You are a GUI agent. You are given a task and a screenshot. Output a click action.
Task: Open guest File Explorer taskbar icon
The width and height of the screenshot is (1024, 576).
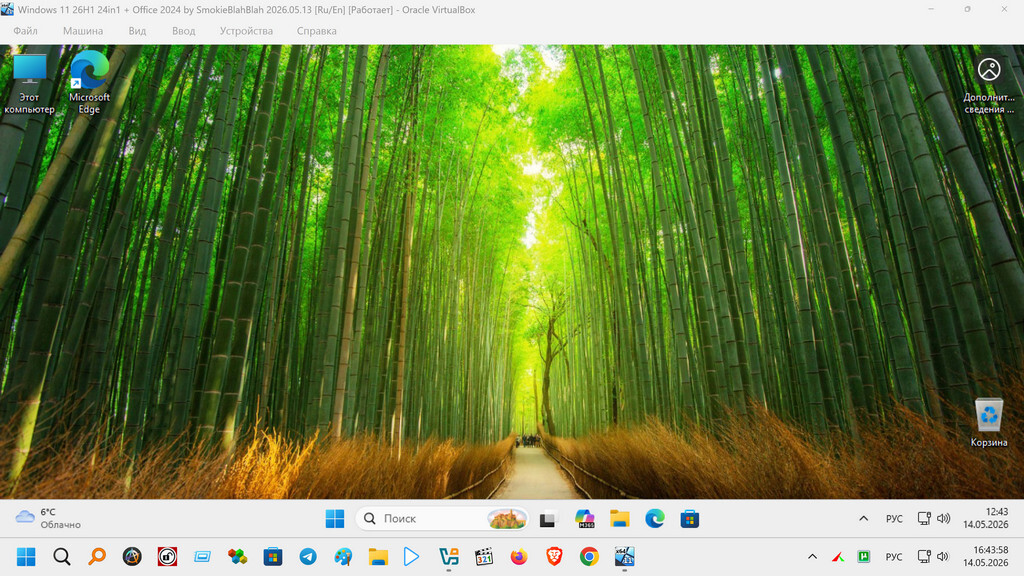620,519
